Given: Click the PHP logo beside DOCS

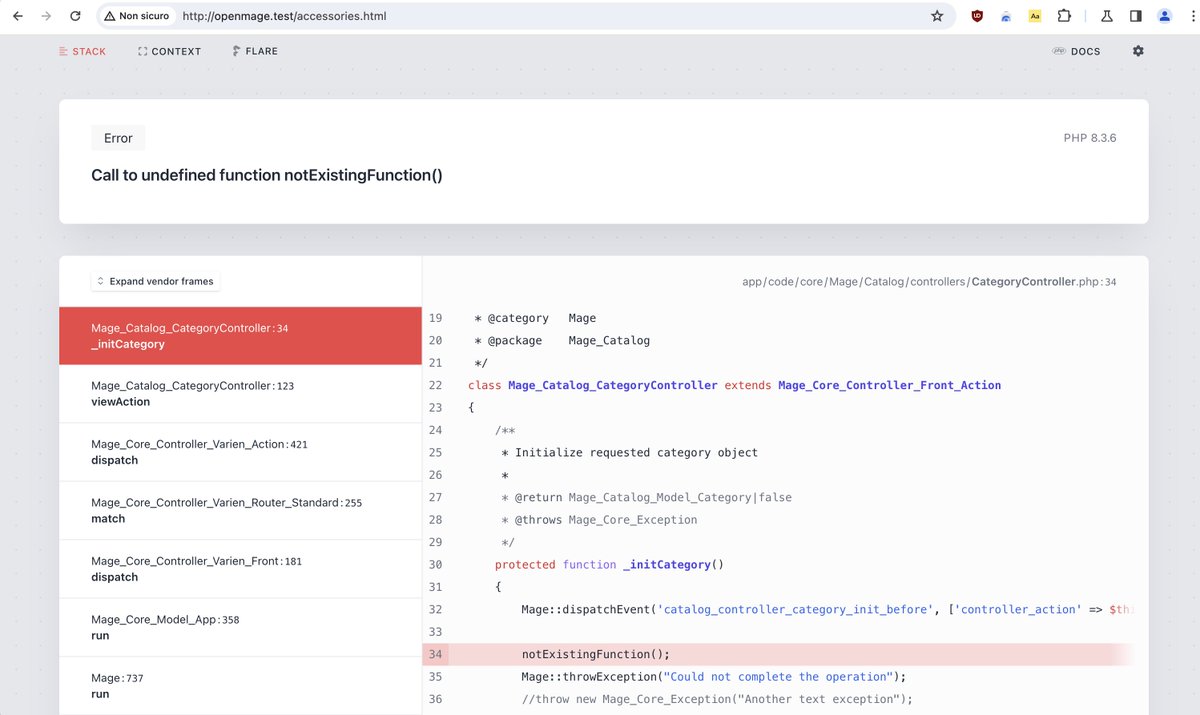Looking at the screenshot, I should coord(1059,51).
